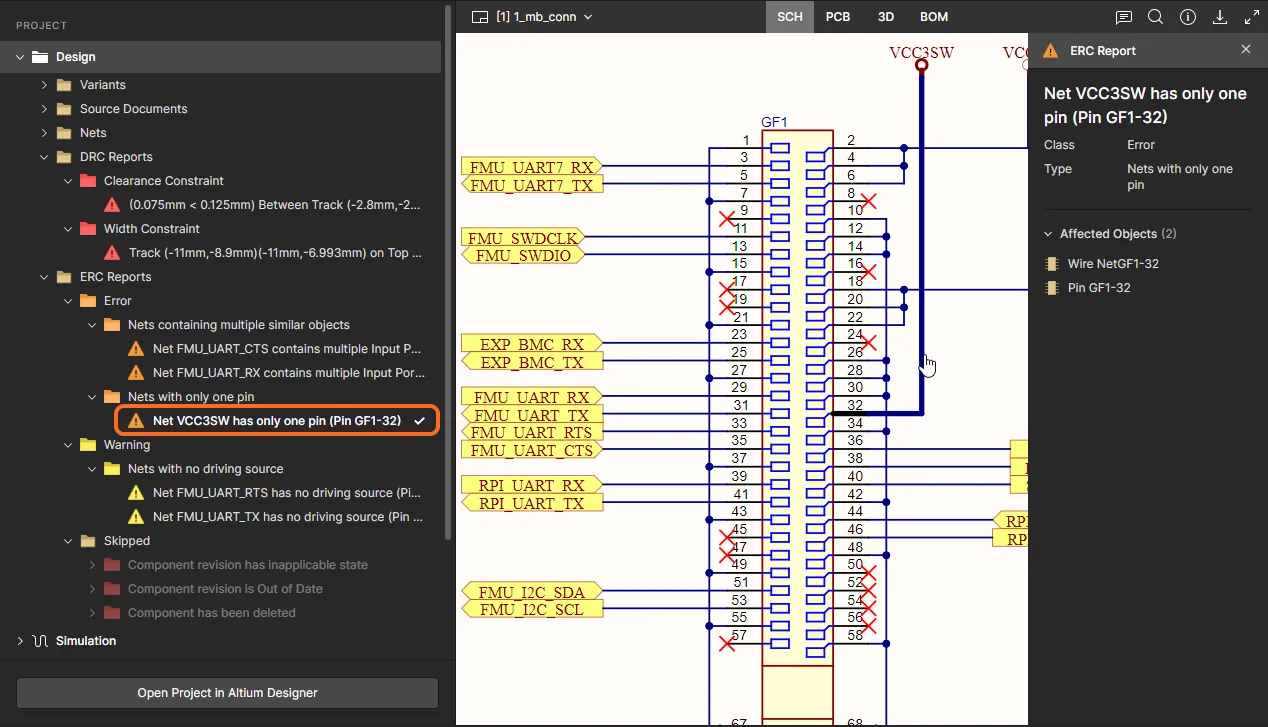
Task: Close the ERC Report panel
Action: coord(1245,50)
